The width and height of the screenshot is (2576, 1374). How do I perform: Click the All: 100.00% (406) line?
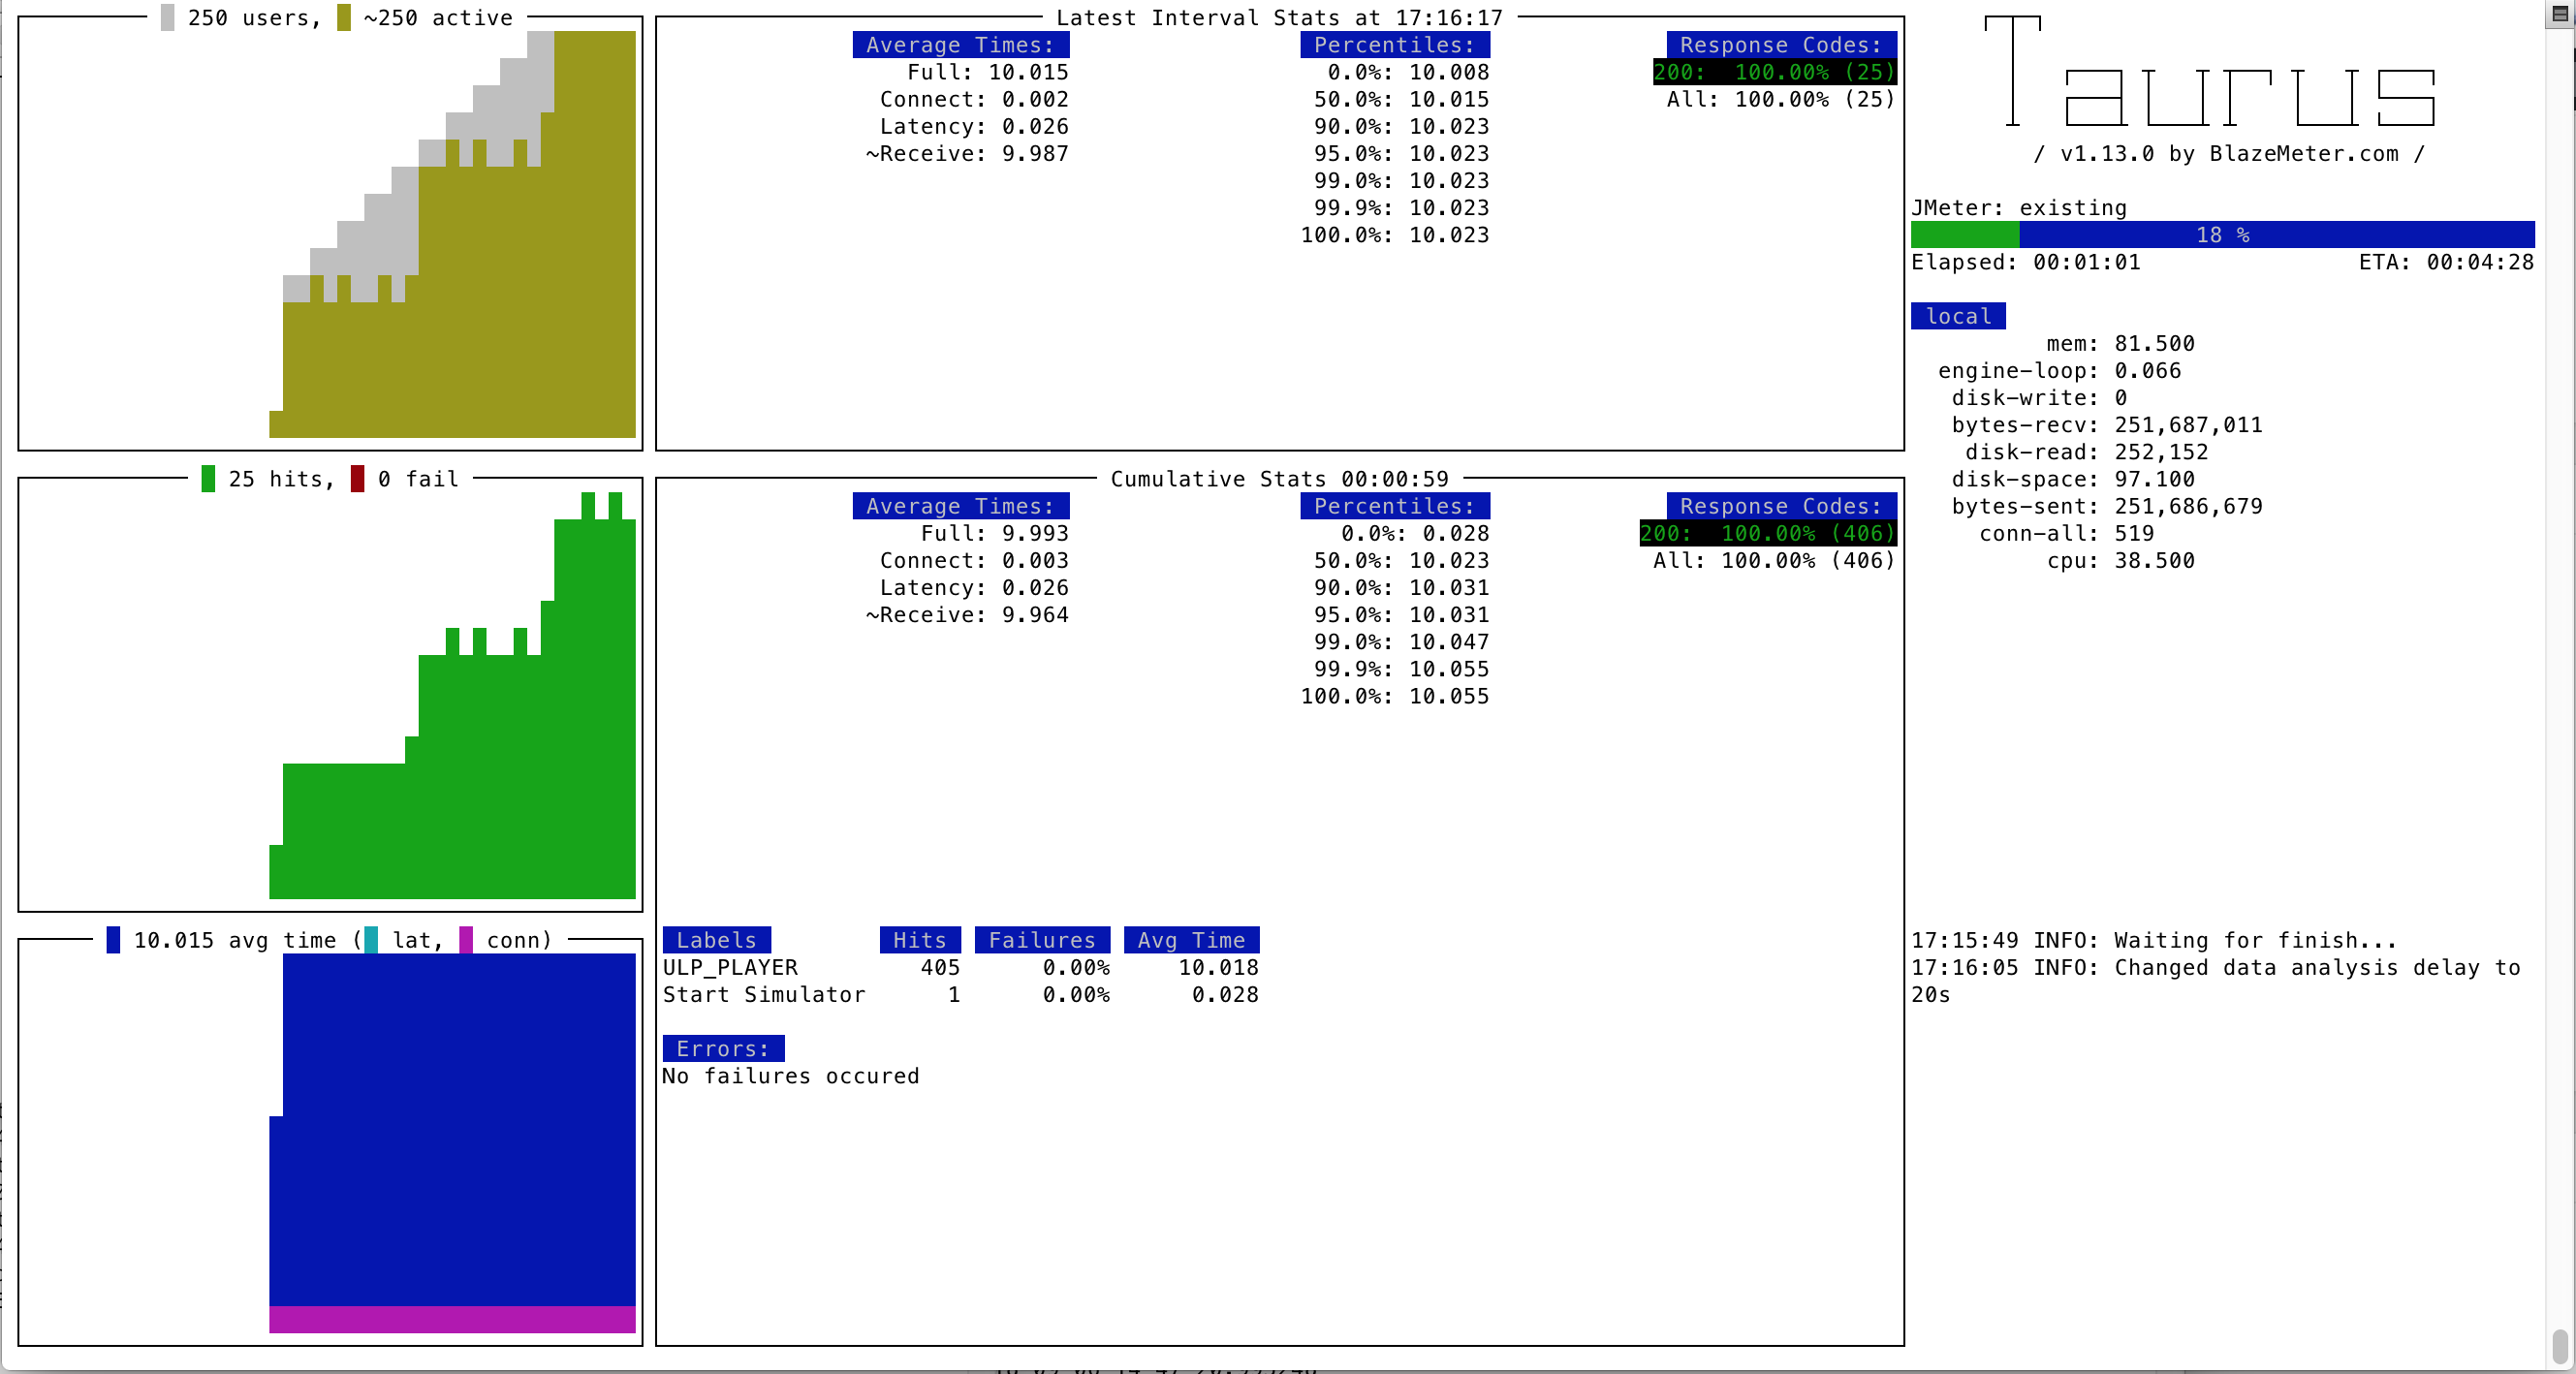(x=1774, y=560)
